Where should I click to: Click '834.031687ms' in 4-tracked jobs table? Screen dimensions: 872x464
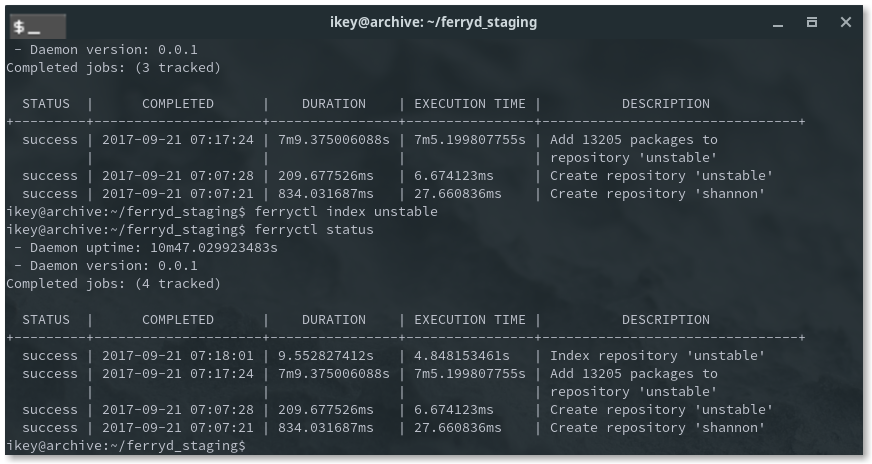[x=326, y=428]
